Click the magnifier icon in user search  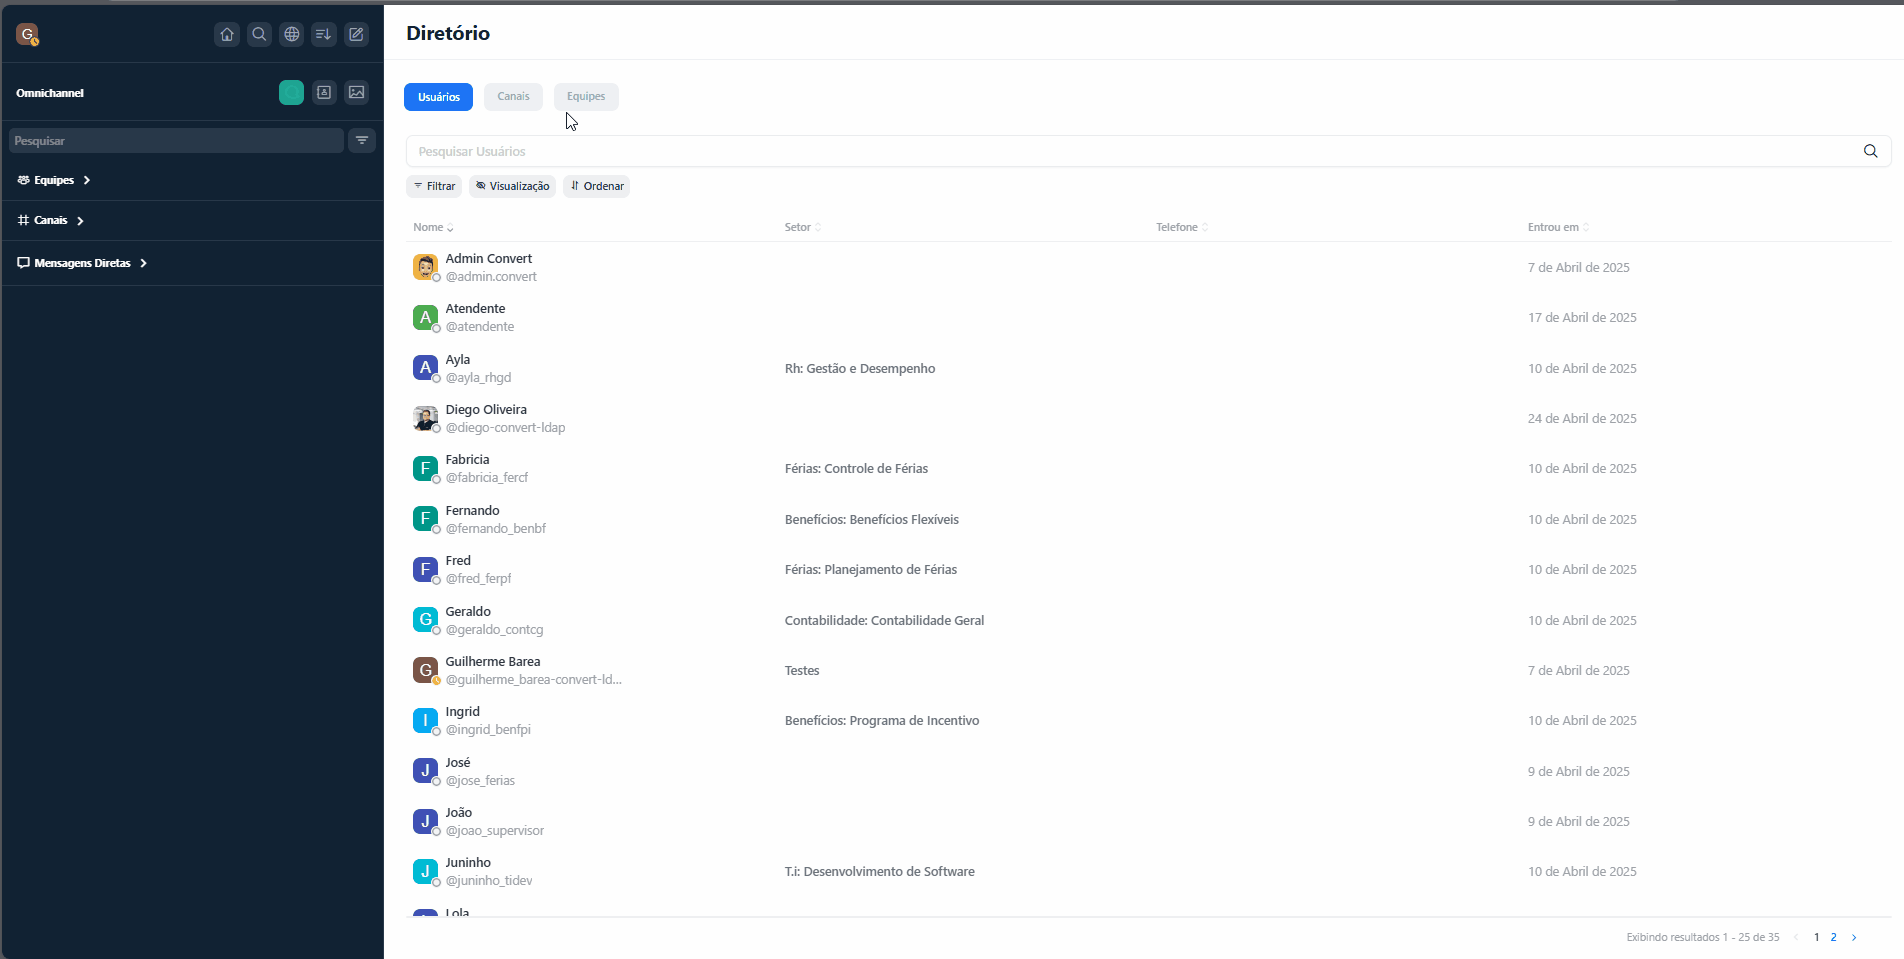[x=1870, y=151]
